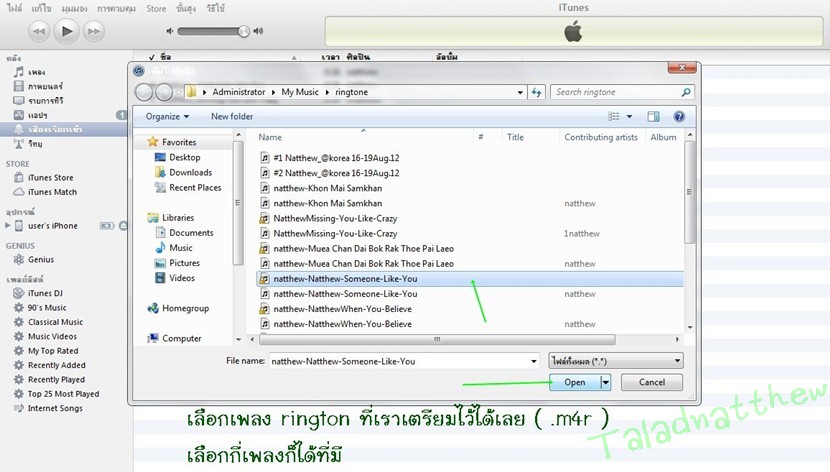Click the rewind button in iTunes
Image resolution: width=830 pixels, height=472 pixels.
click(x=39, y=31)
